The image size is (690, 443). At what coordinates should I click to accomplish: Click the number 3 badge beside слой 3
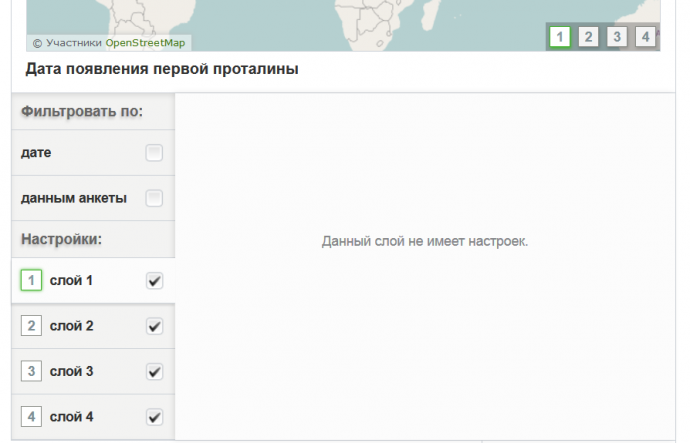(31, 371)
